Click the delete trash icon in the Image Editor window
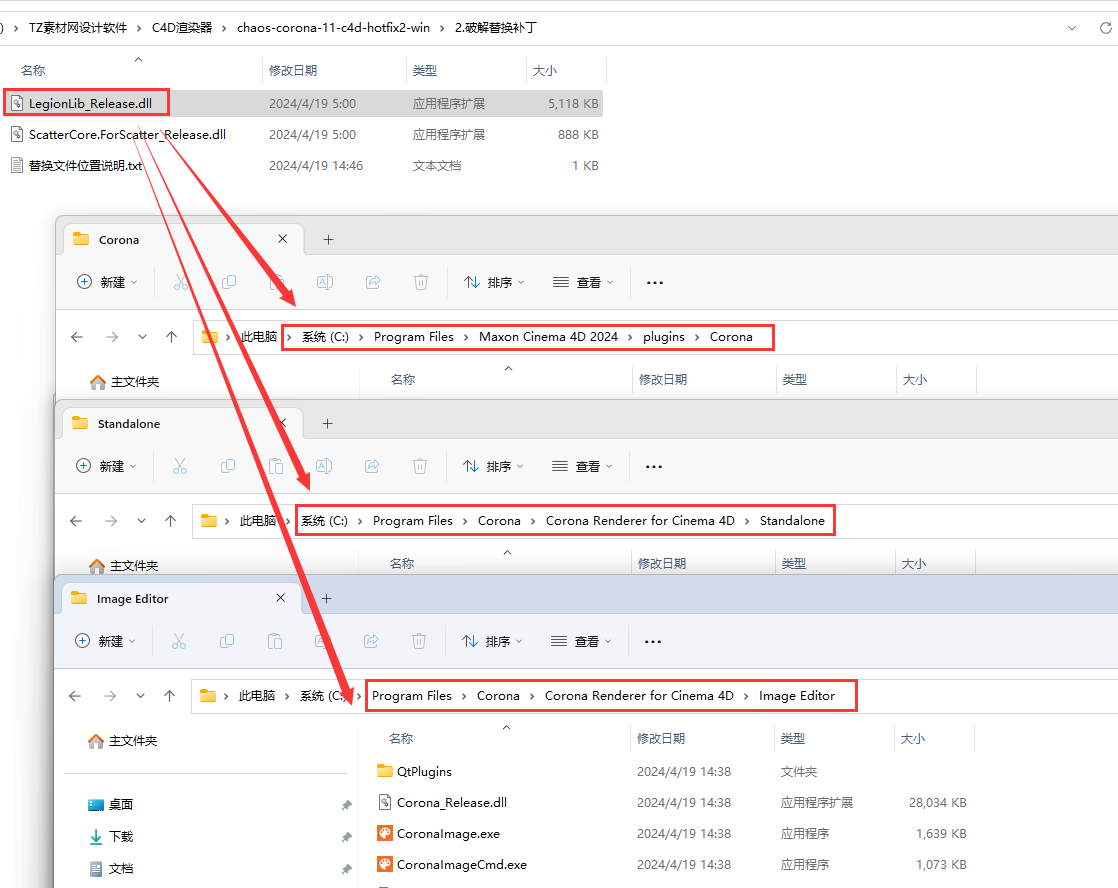The image size is (1118, 888). pyautogui.click(x=419, y=641)
